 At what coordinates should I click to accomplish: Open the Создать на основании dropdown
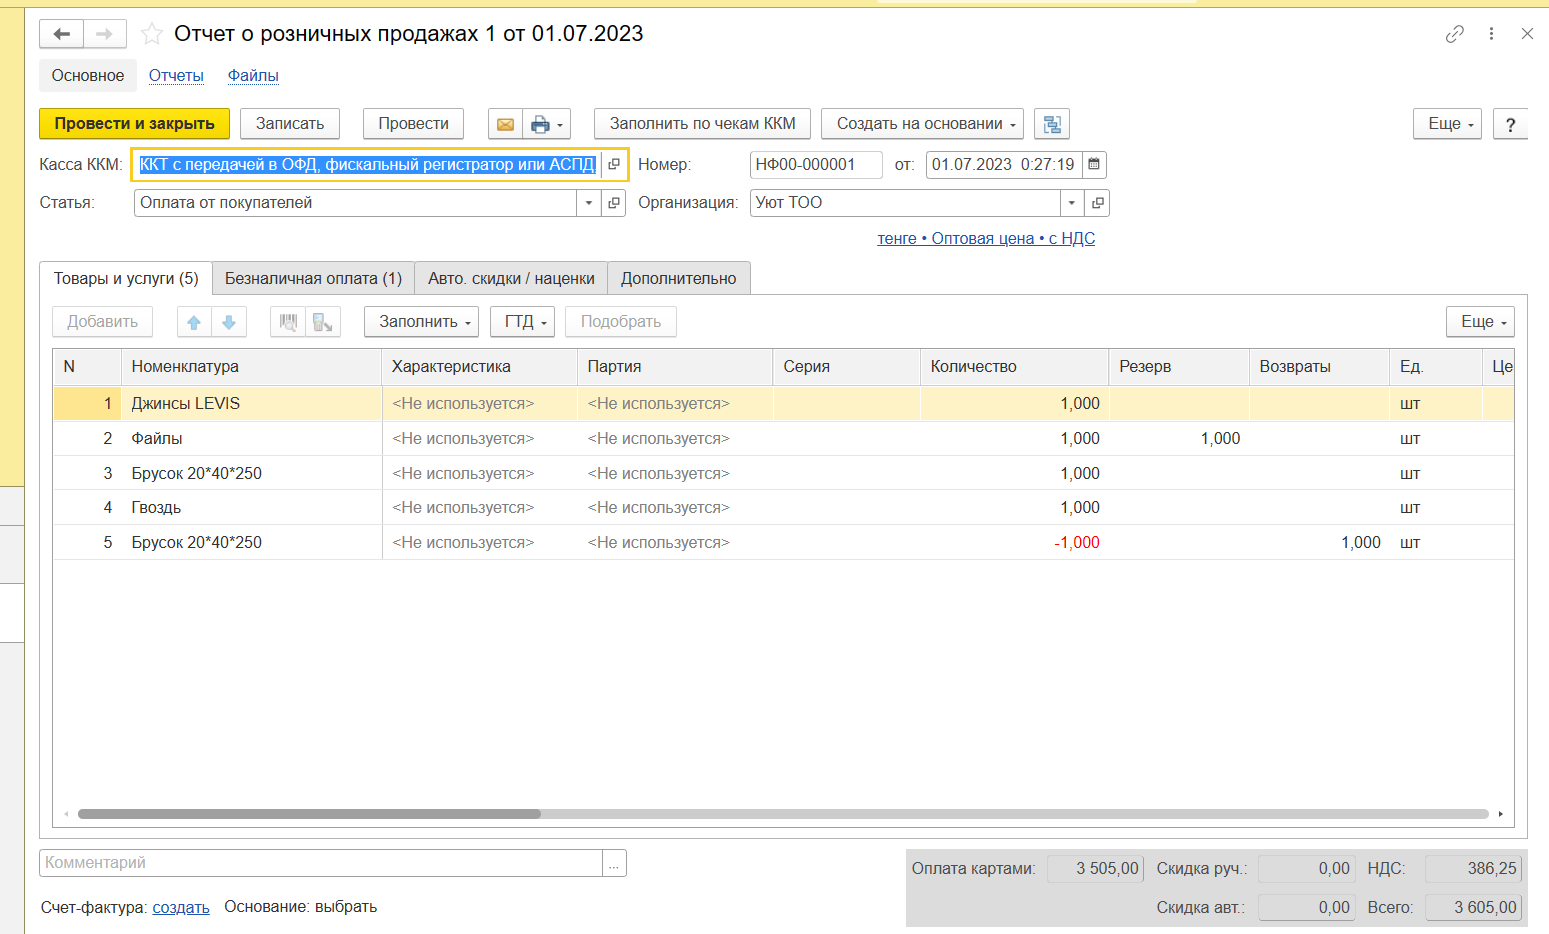(921, 124)
